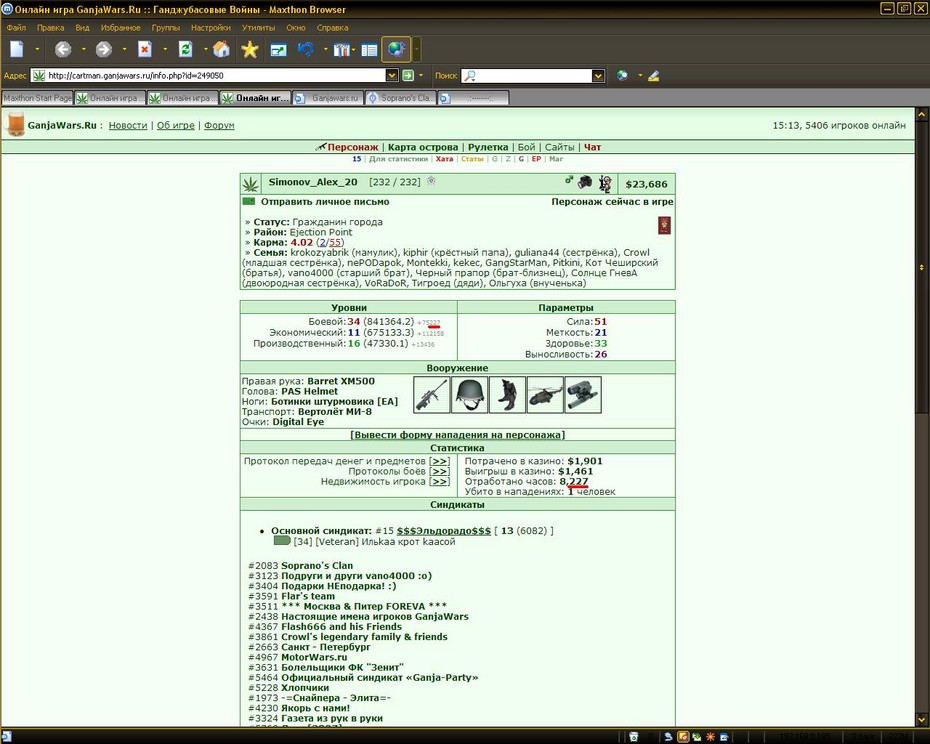Click the green Go arrow beside address bar
This screenshot has width=930, height=744.
click(408, 75)
